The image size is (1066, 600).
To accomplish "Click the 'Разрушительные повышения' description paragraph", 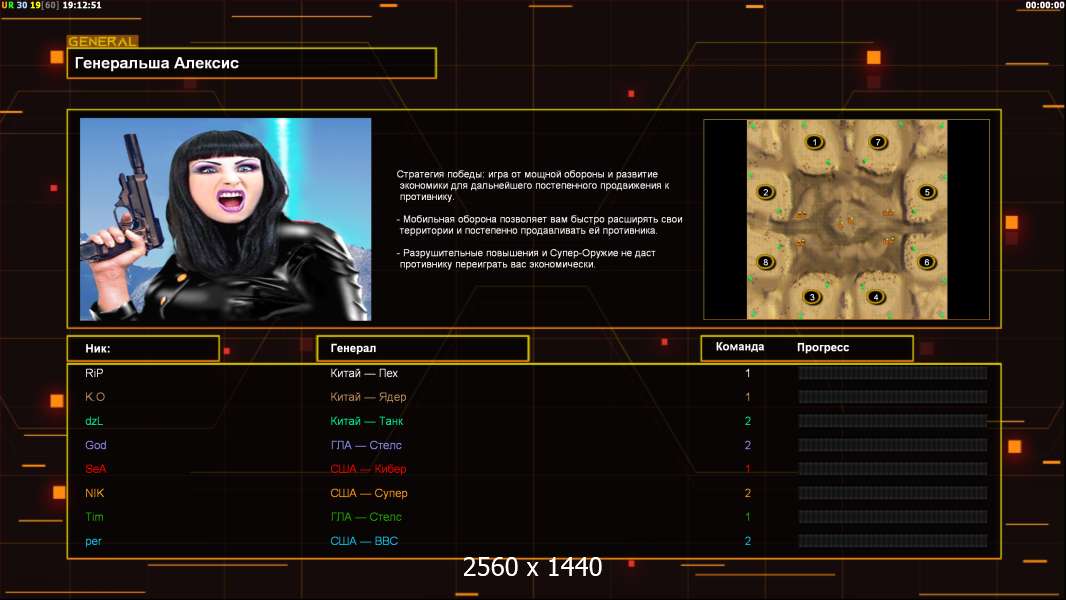I will (x=526, y=259).
